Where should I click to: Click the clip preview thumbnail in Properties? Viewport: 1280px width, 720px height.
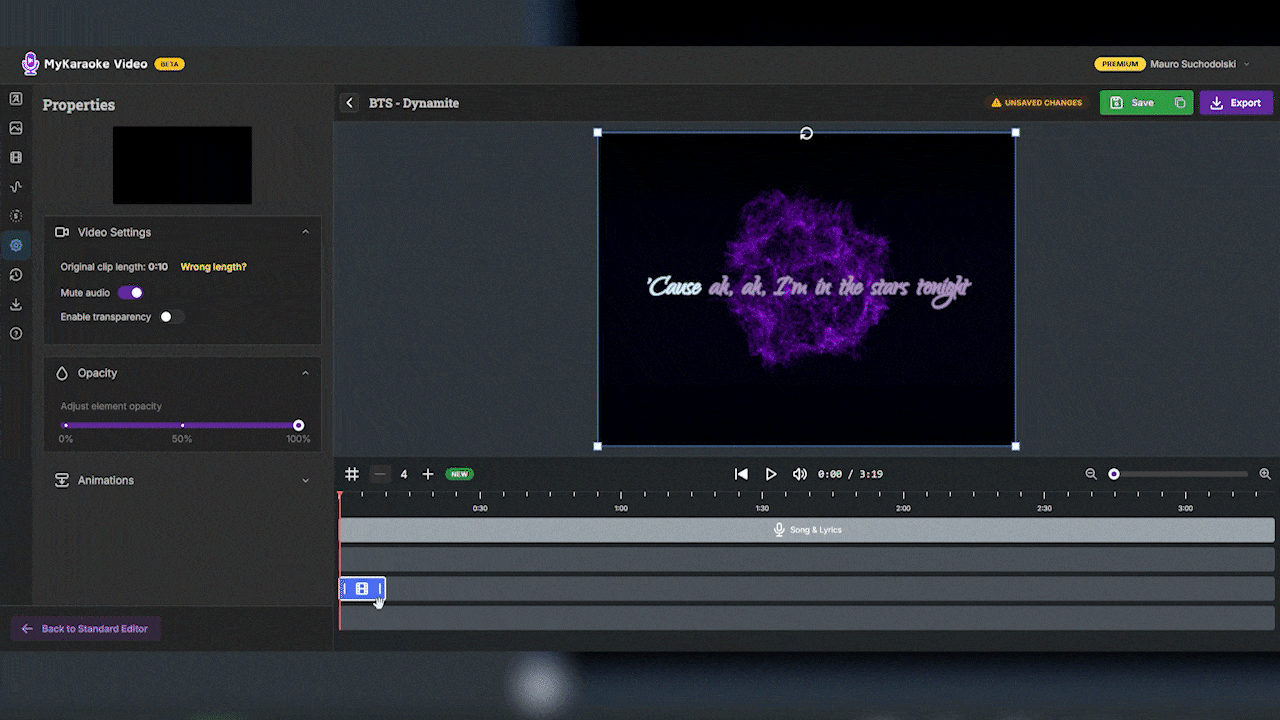pos(182,165)
